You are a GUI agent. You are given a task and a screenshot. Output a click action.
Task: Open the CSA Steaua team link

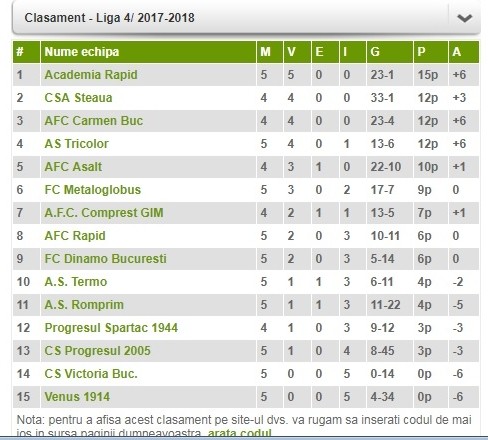click(78, 98)
